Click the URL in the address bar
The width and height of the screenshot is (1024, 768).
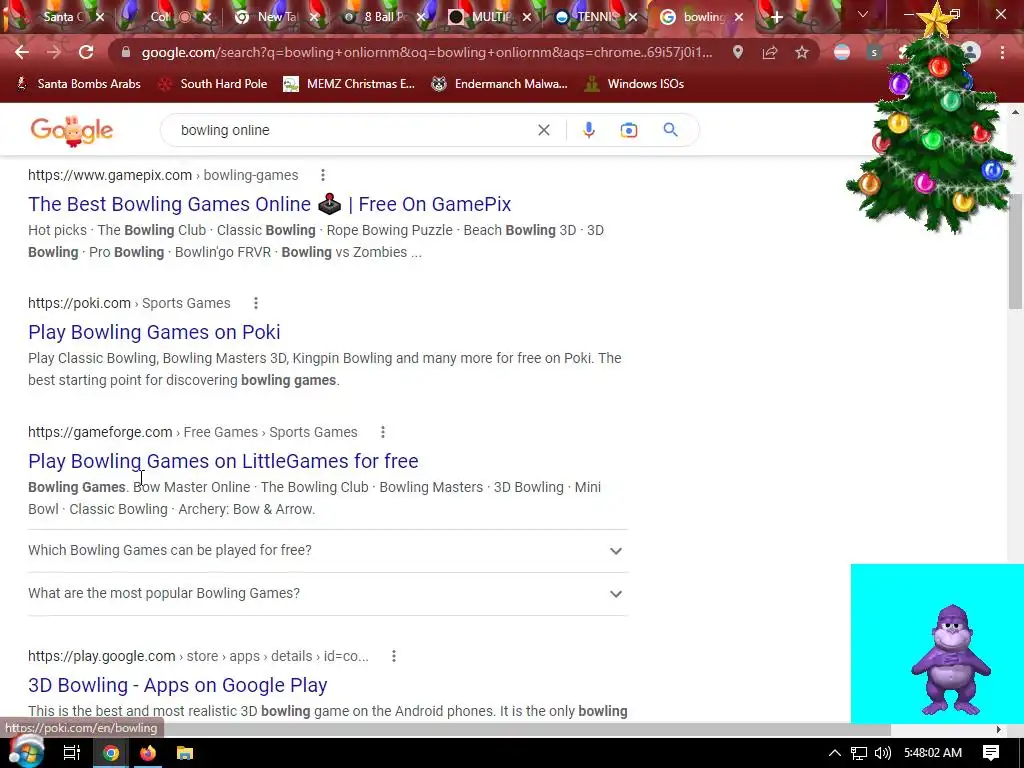[427, 52]
